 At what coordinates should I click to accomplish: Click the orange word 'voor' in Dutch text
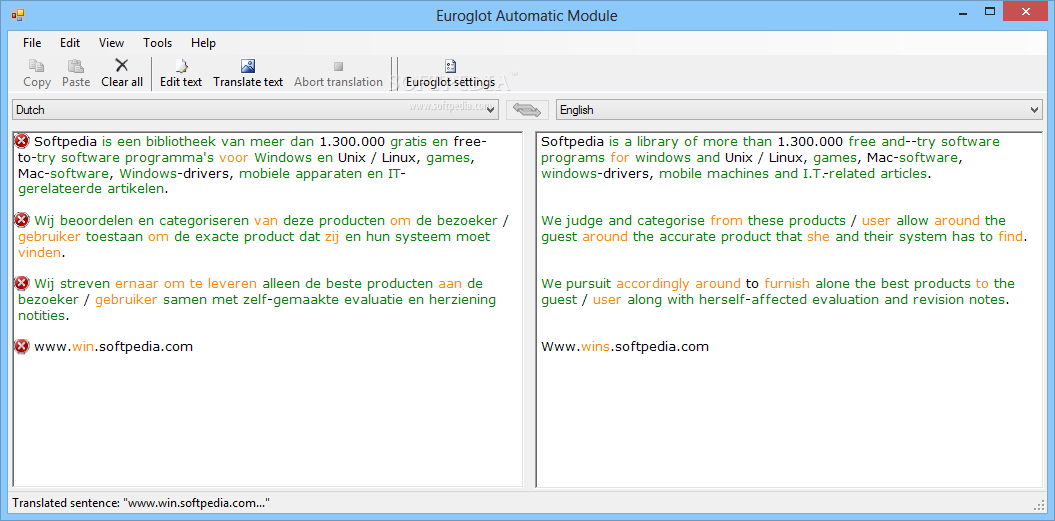pyautogui.click(x=233, y=158)
